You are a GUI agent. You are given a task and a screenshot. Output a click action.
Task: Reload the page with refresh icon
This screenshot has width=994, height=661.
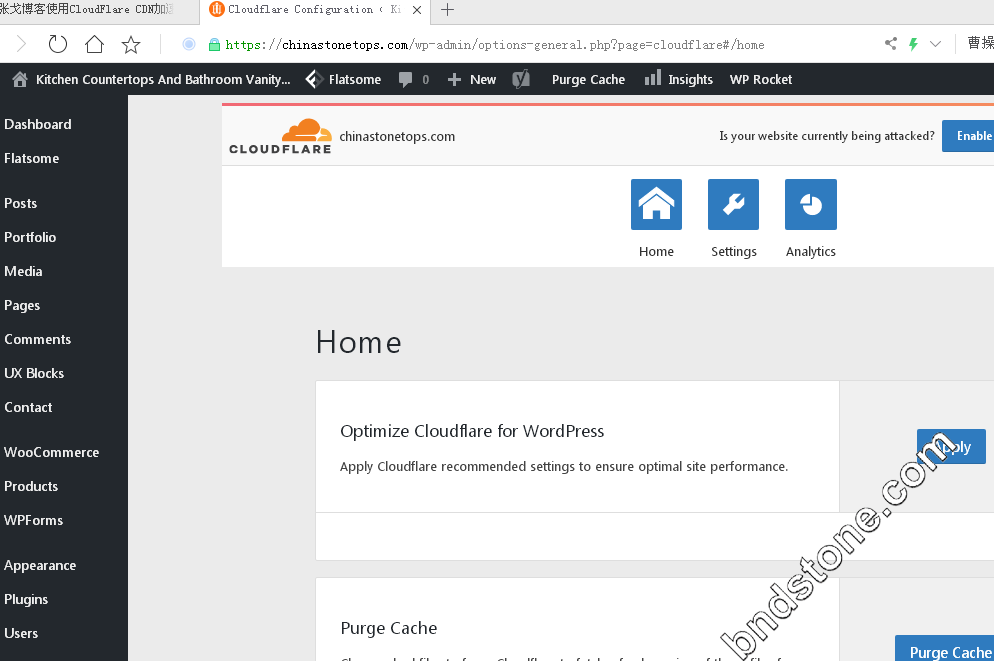pos(58,44)
